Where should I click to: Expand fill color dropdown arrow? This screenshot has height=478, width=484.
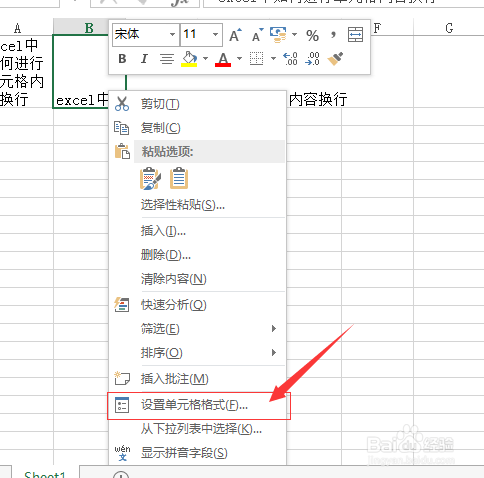point(205,59)
